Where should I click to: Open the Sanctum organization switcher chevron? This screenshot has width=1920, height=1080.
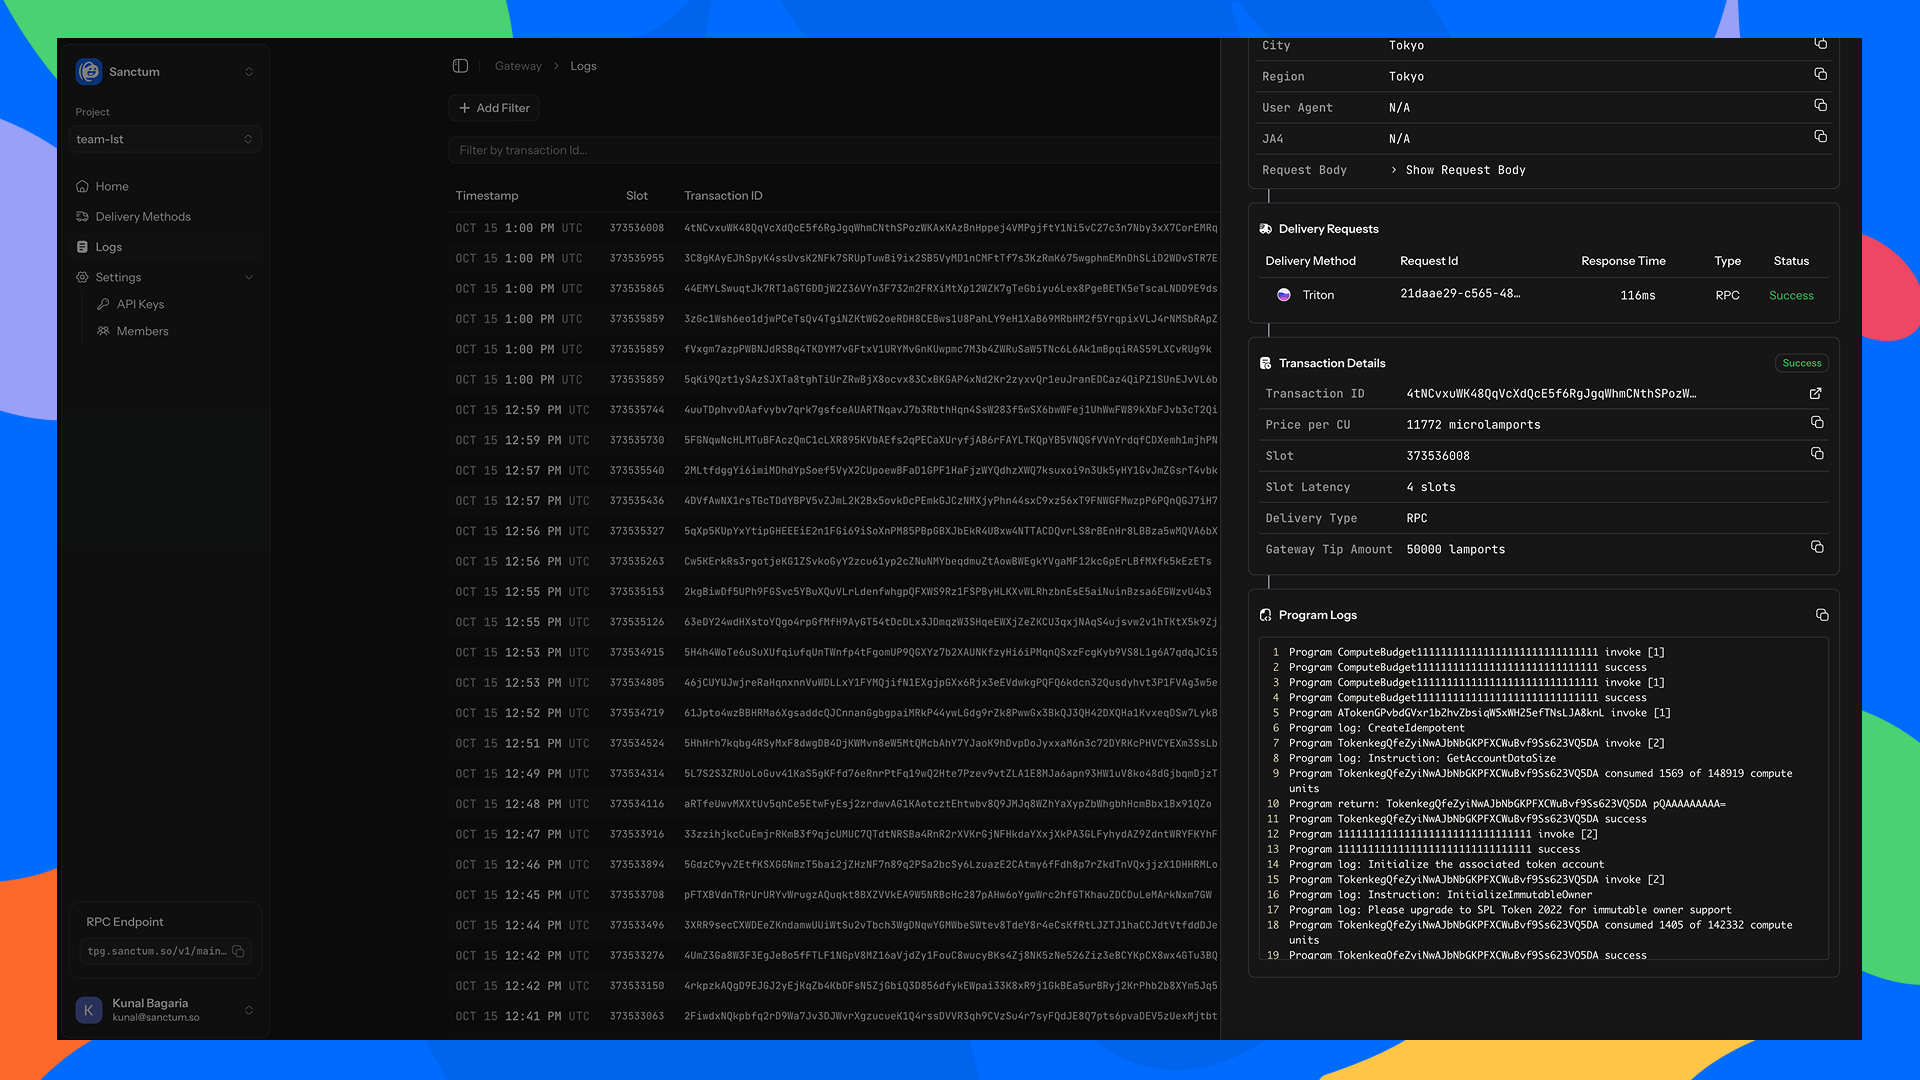pyautogui.click(x=249, y=72)
